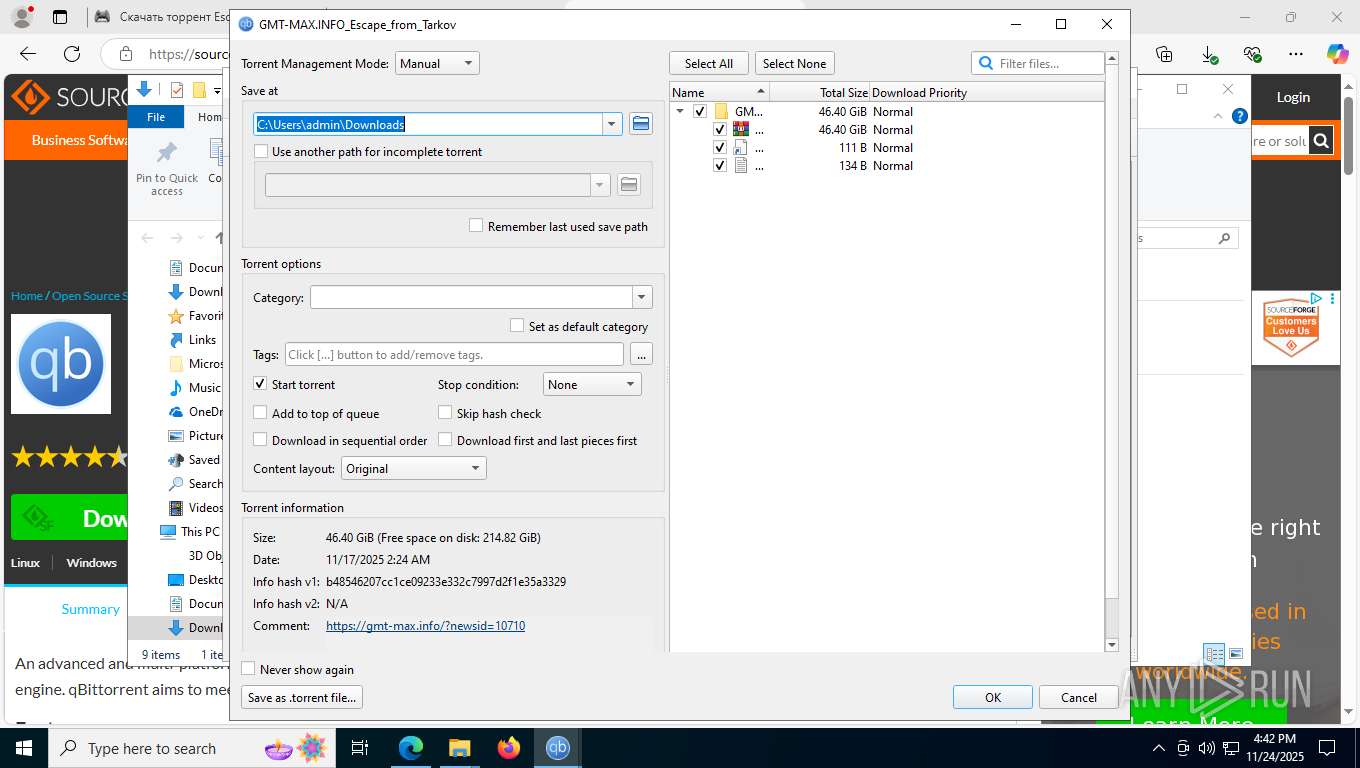Click the Select All button
This screenshot has width=1360, height=768.
[x=709, y=63]
